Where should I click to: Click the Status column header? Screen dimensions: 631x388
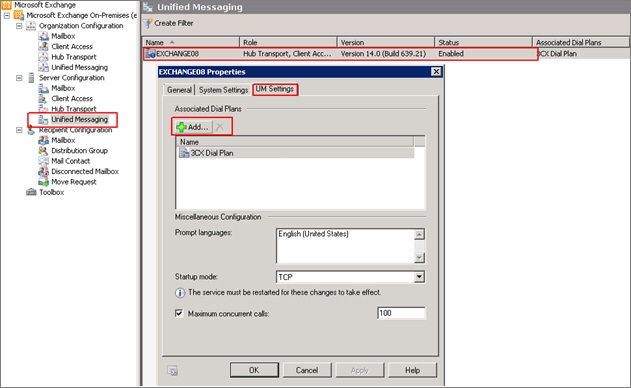(483, 42)
